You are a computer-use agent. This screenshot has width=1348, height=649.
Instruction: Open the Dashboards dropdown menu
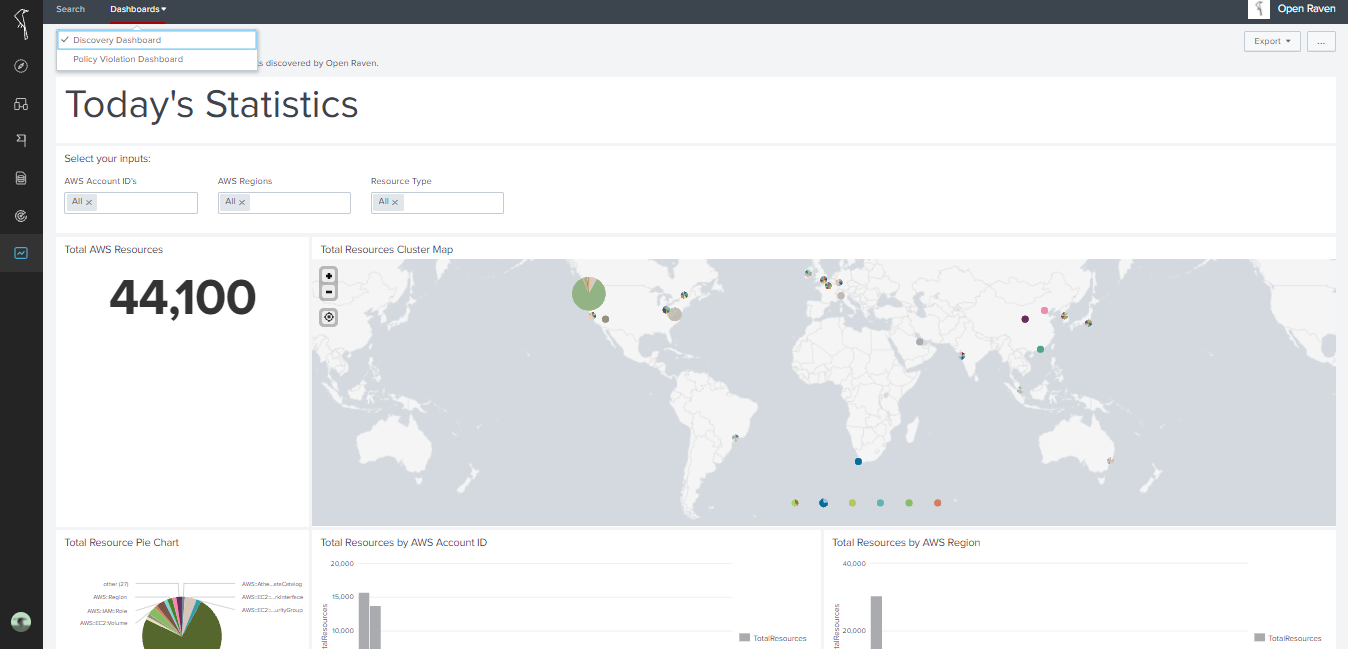138,9
